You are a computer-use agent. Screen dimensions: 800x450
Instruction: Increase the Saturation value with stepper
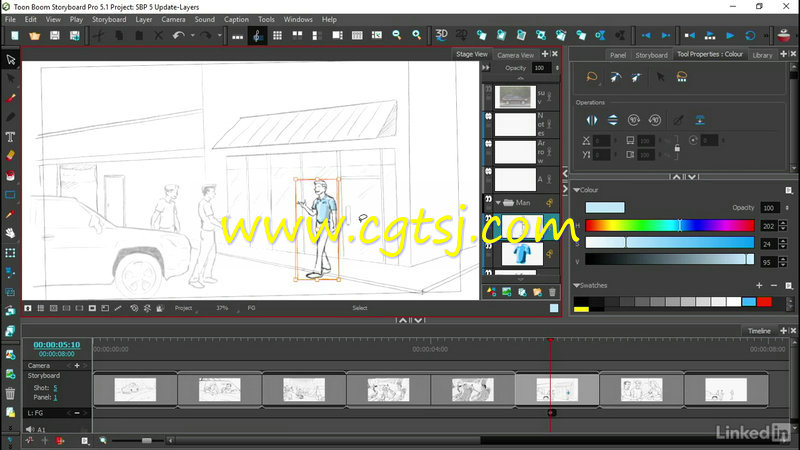[x=783, y=242]
